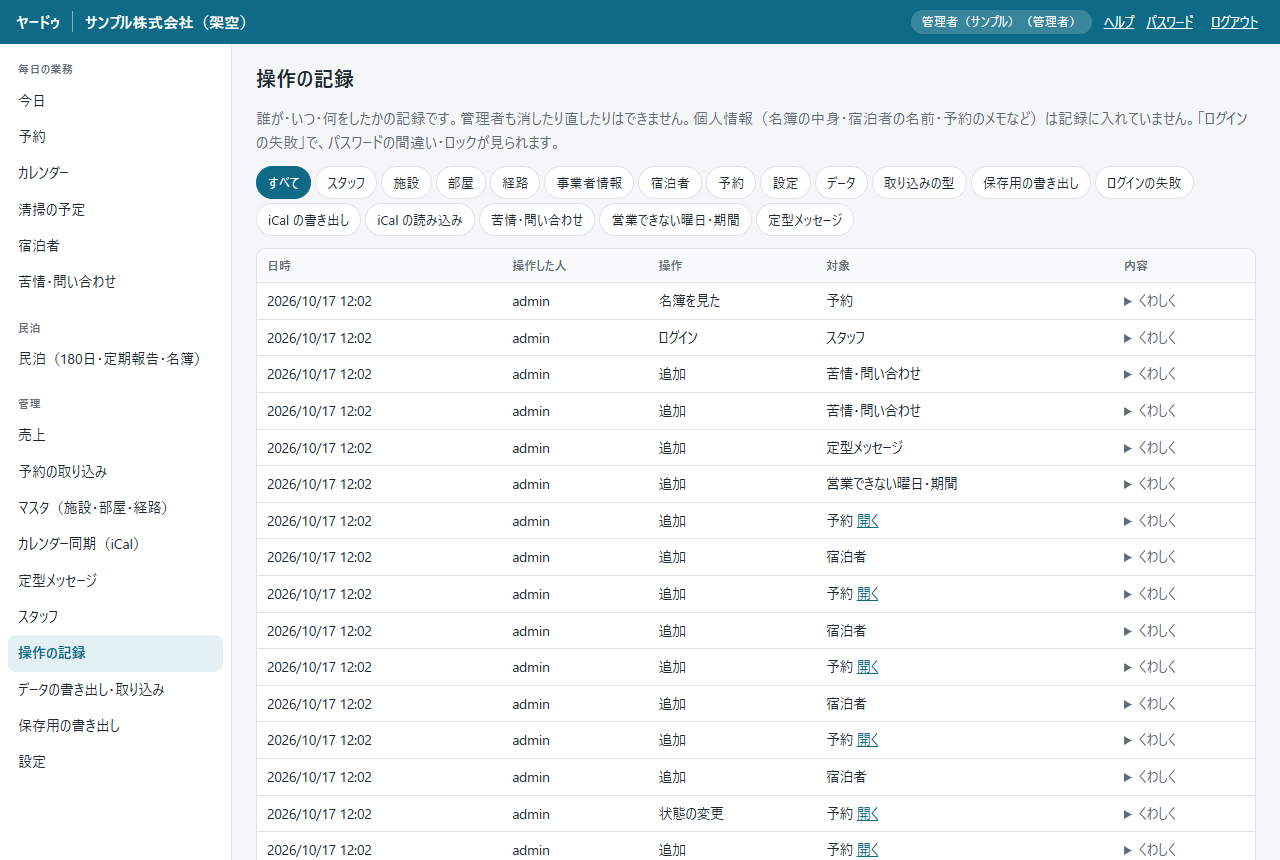Open 開く link in 状態の変更 row
1280x860 pixels.
click(x=868, y=814)
